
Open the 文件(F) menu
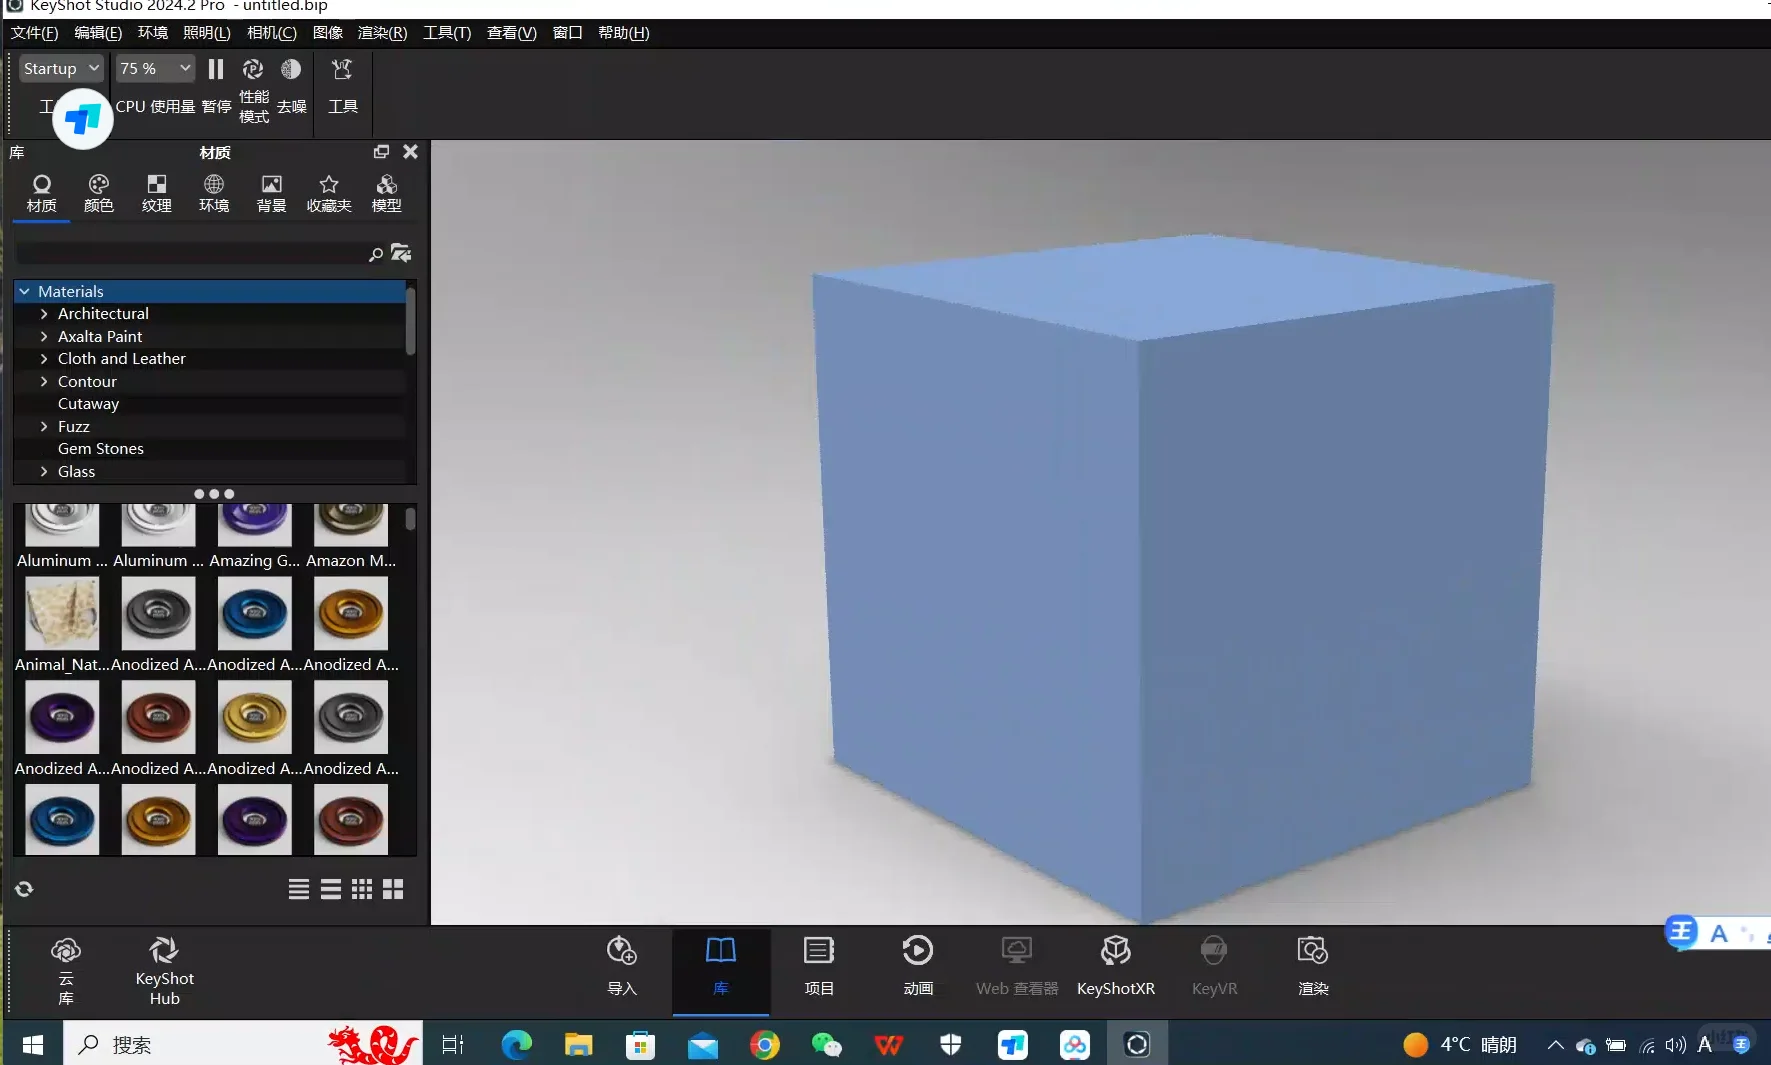[35, 33]
